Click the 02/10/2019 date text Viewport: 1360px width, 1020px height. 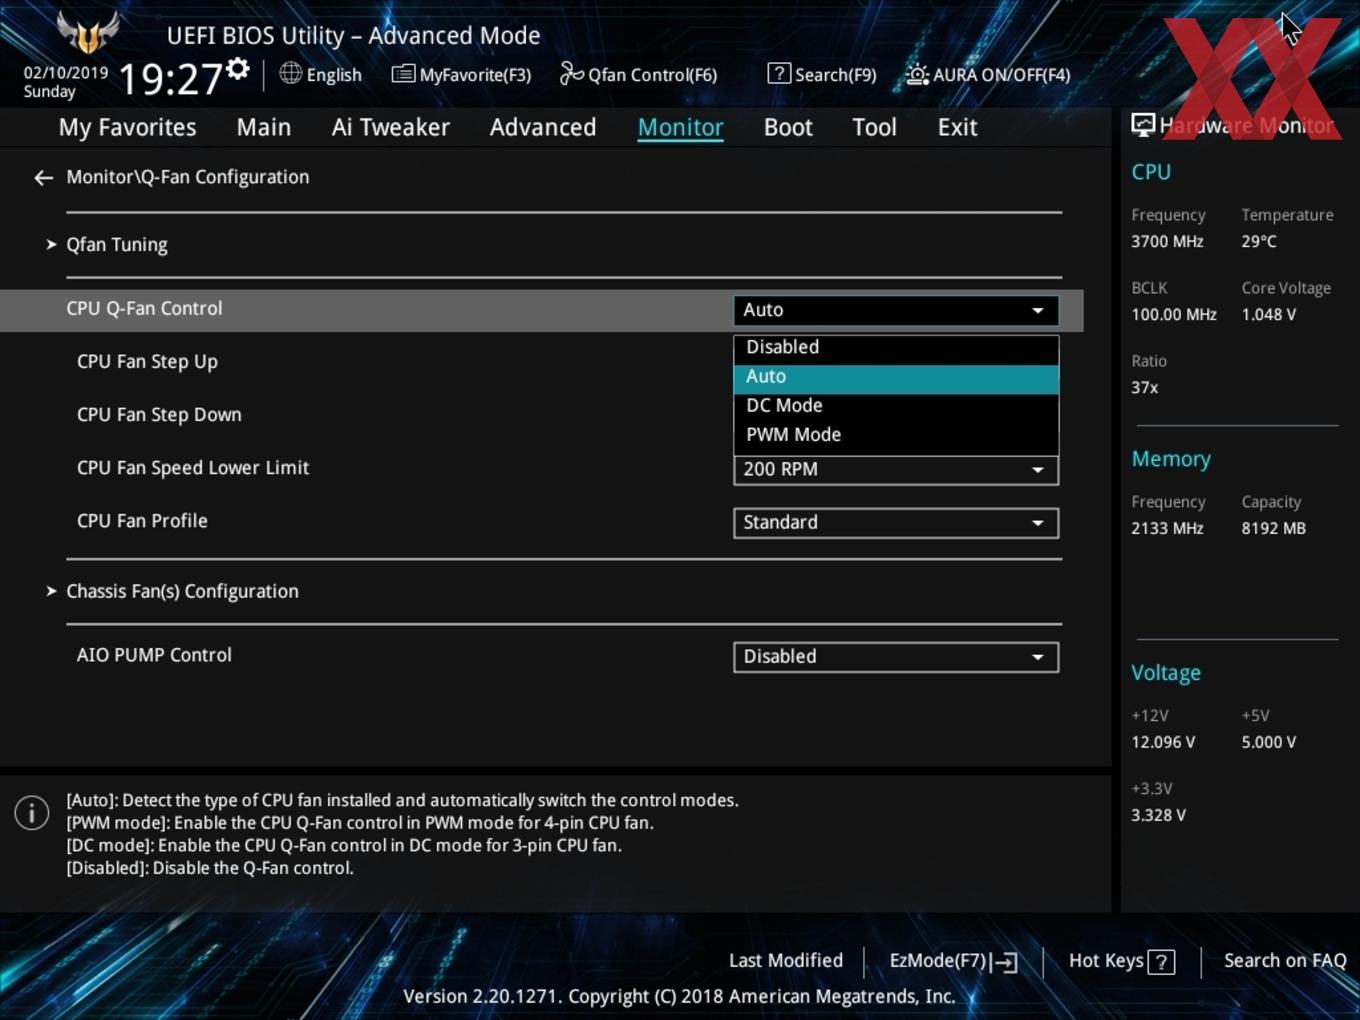[66, 73]
